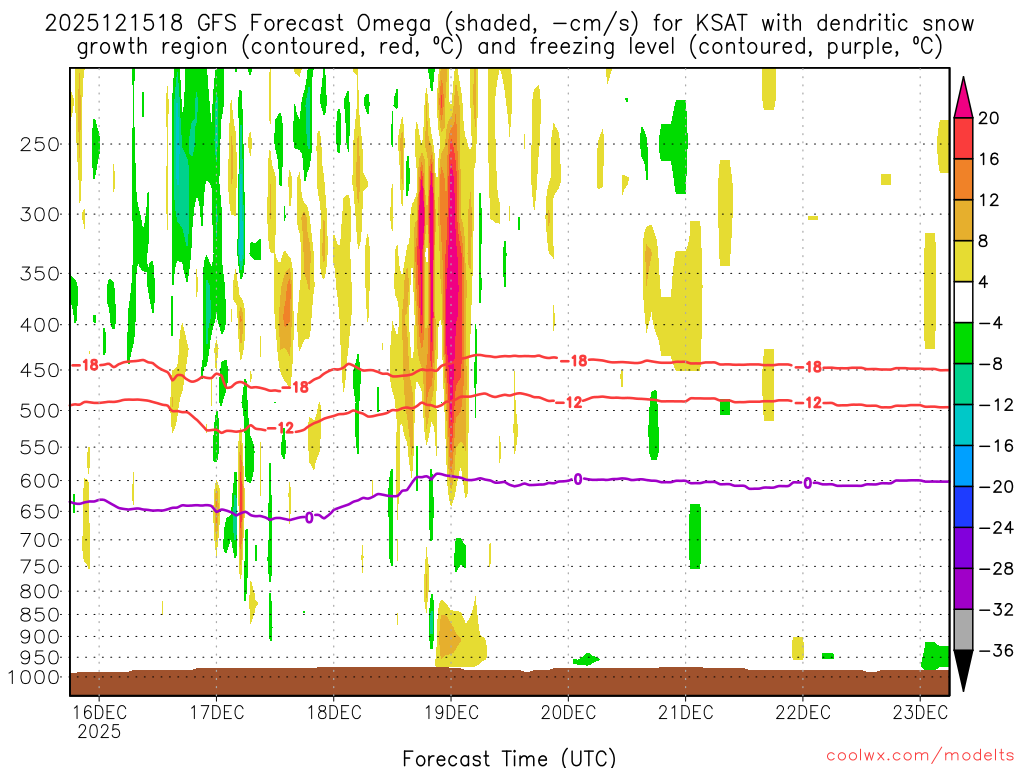Click the gray -32 to -36 color bar segment
The height and width of the screenshot is (768, 1024).
click(x=963, y=630)
